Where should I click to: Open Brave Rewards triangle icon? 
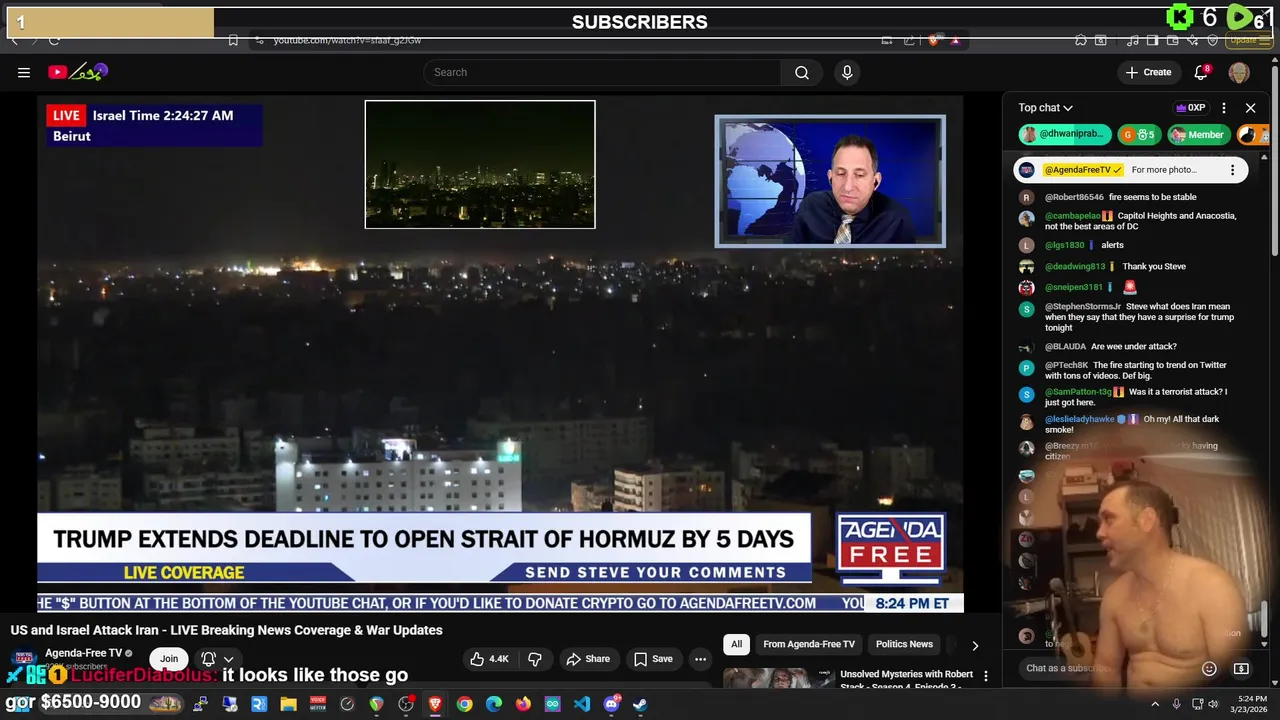click(x=955, y=40)
